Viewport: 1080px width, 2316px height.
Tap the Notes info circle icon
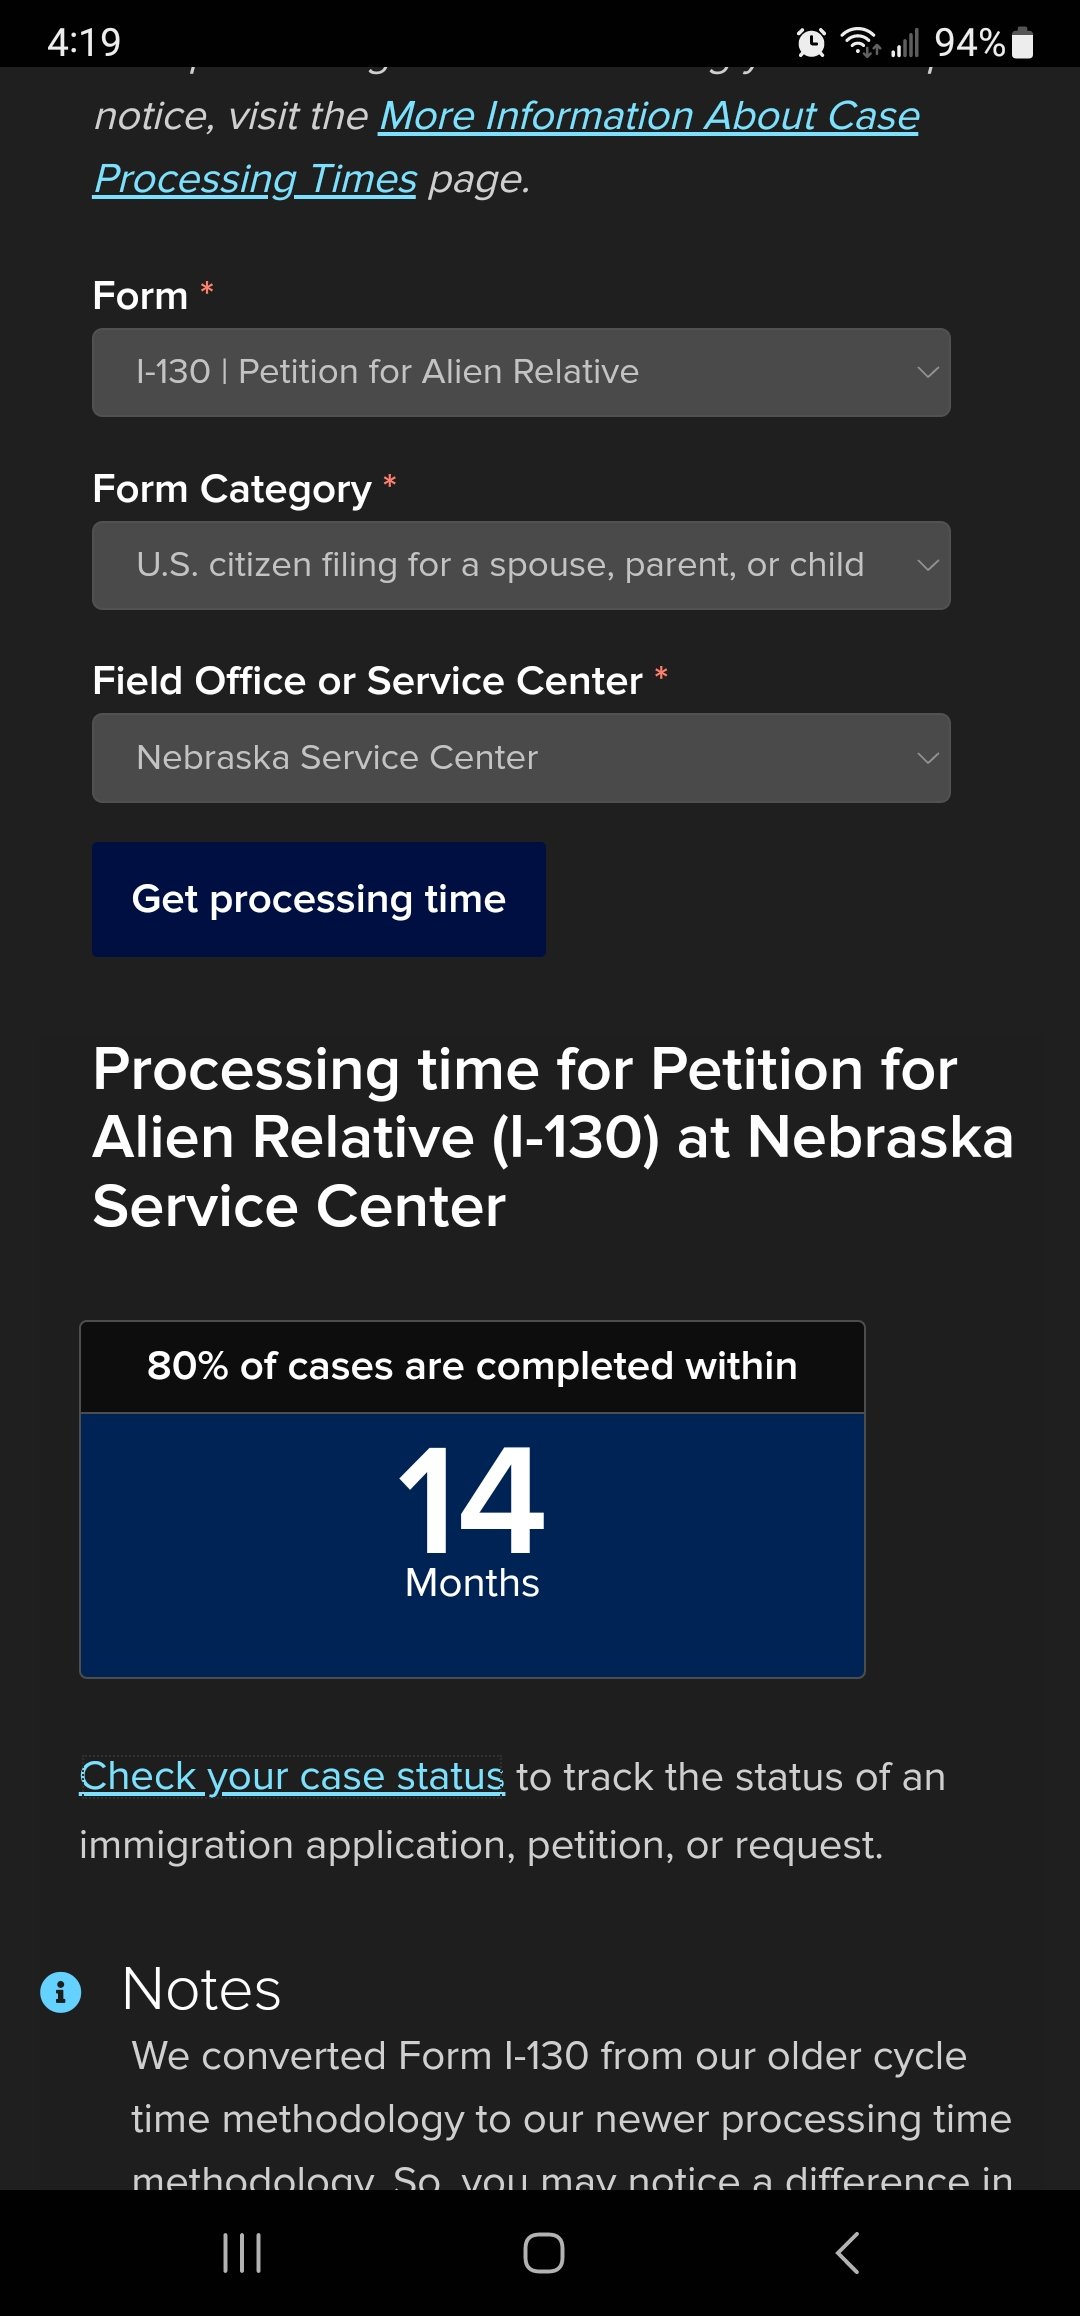[60, 1992]
